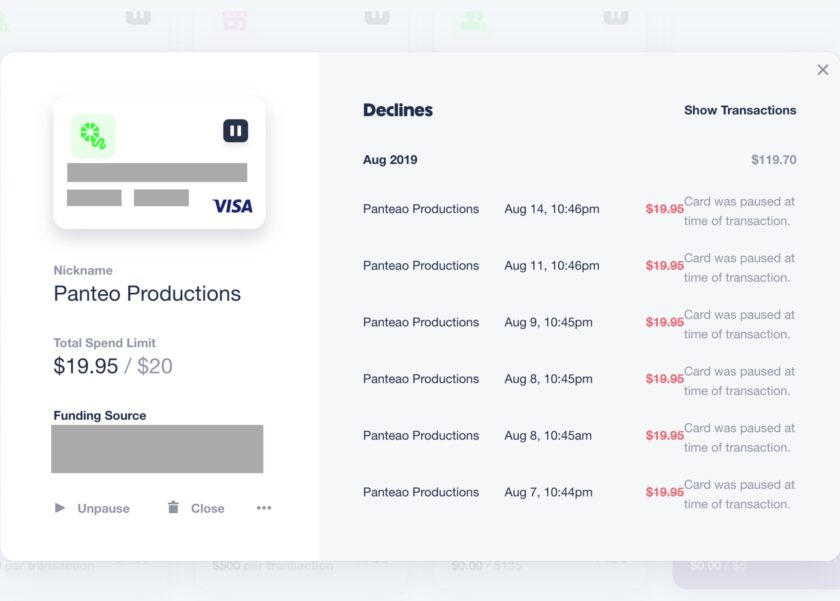Click the green merchant logo on card
This screenshot has height=601, width=840.
pyautogui.click(x=93, y=136)
